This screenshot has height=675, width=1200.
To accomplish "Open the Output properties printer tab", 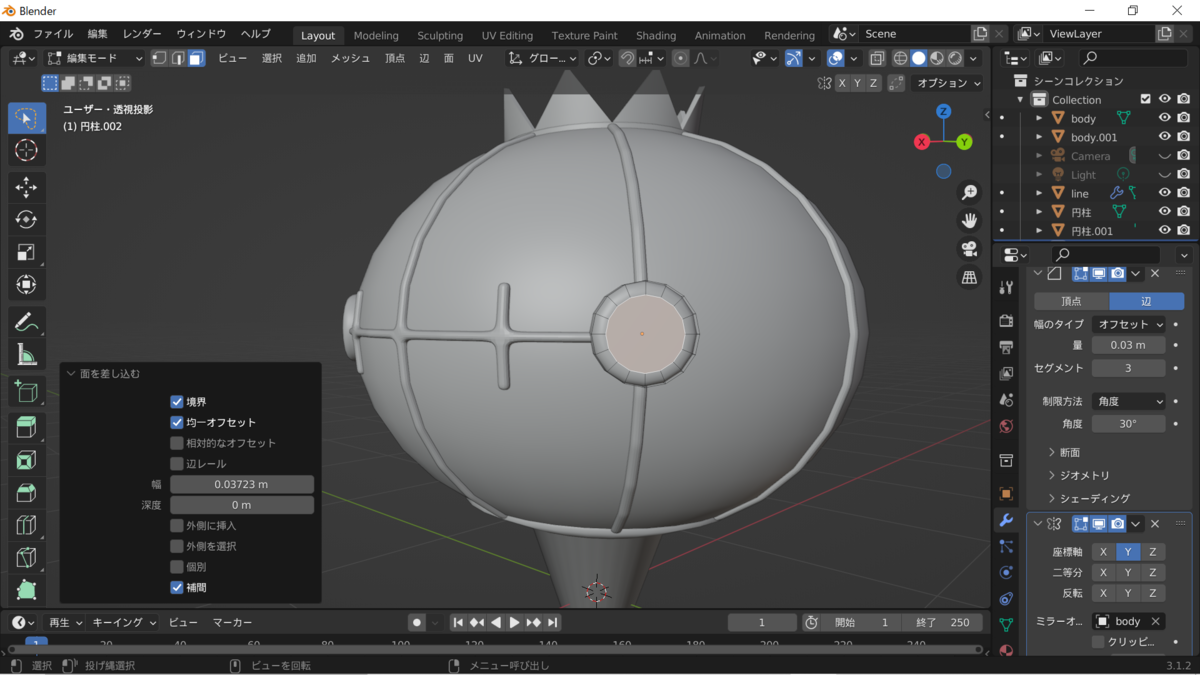I will tap(1006, 347).
